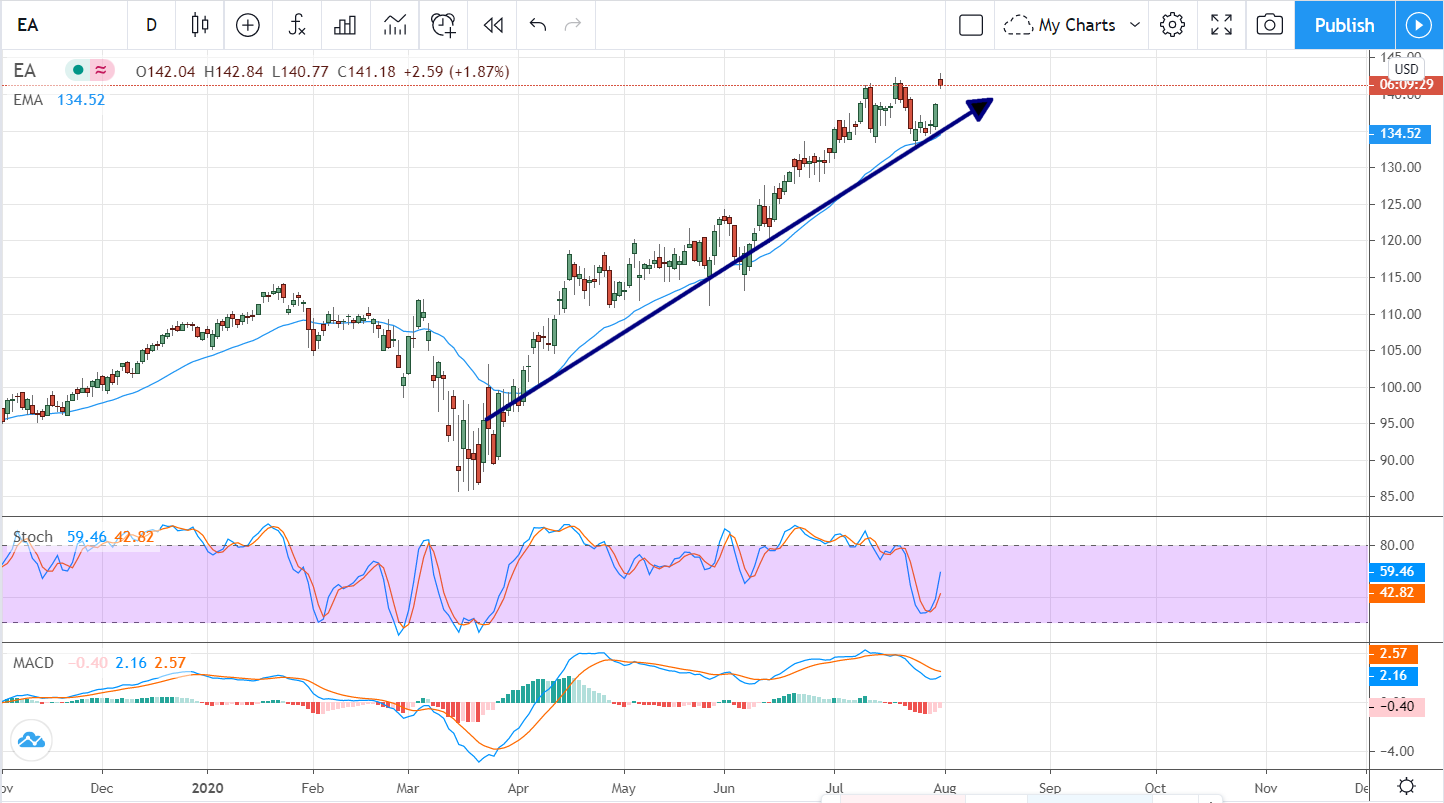Screen dimensions: 1444x803
Task: Click the Publish button
Action: tap(1344, 24)
